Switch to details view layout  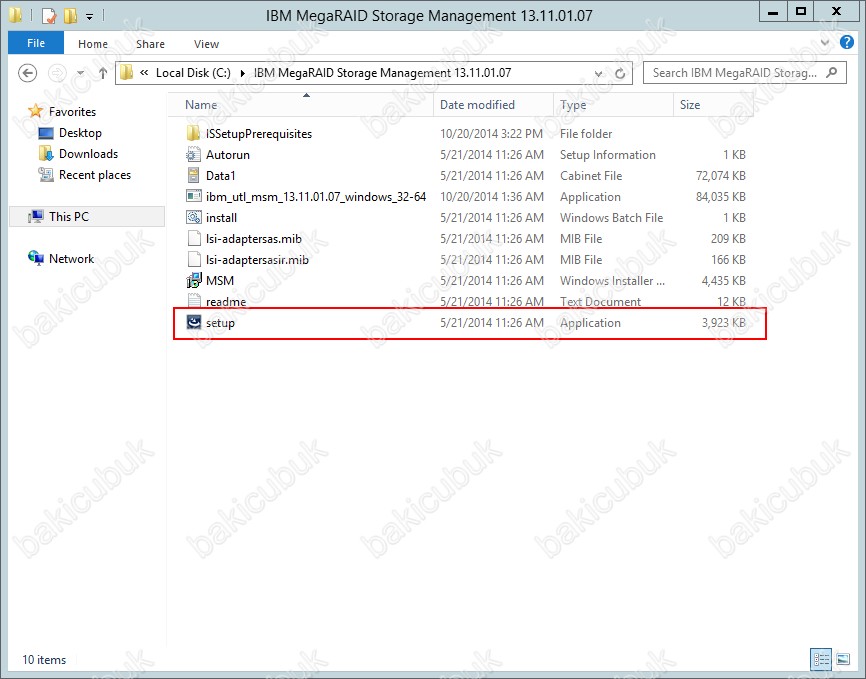coord(821,659)
